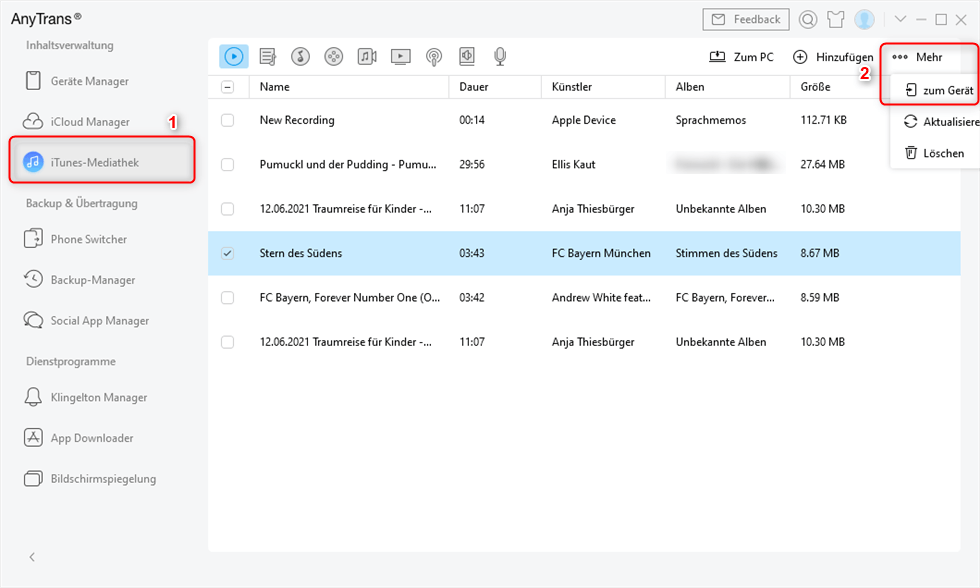Click Zum PC transfer button
Viewport: 980px width, 588px height.
[741, 57]
